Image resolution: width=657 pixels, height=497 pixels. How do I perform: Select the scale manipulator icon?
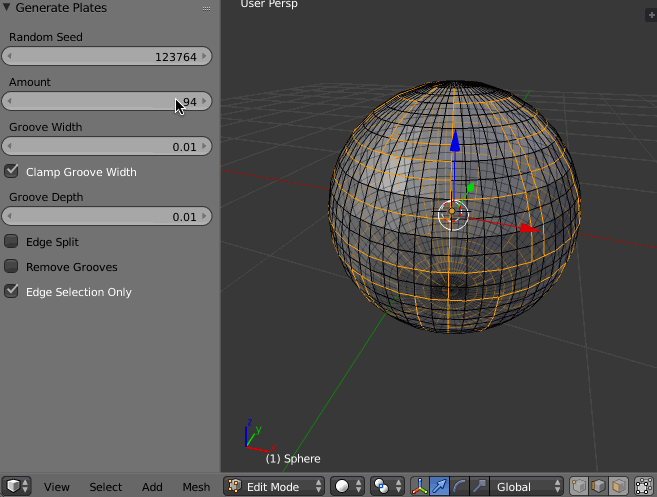coord(479,487)
